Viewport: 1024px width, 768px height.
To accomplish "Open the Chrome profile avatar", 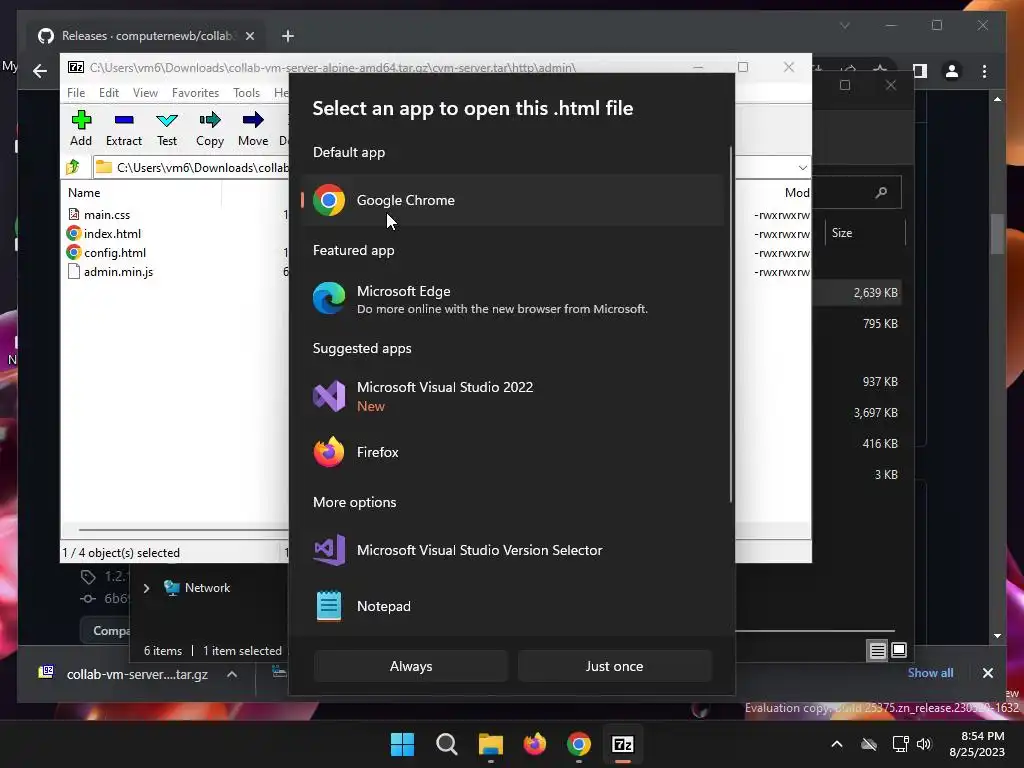I will 952,71.
